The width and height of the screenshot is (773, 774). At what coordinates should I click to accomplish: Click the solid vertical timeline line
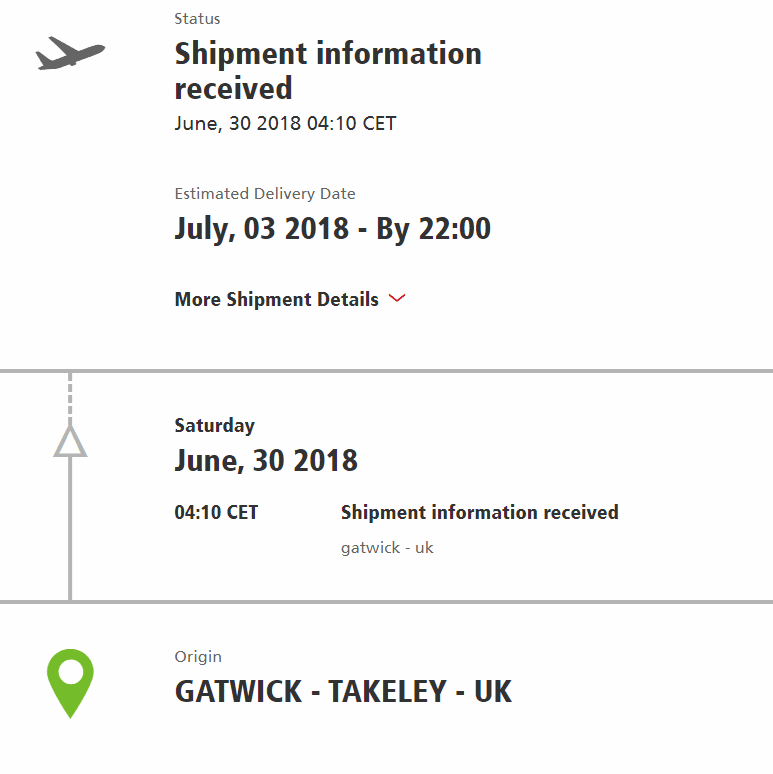70,528
